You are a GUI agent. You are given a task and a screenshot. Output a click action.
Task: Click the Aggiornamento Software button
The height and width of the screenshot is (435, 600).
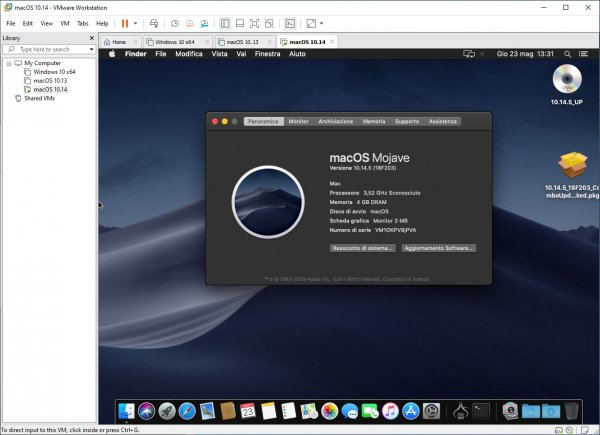pos(439,248)
